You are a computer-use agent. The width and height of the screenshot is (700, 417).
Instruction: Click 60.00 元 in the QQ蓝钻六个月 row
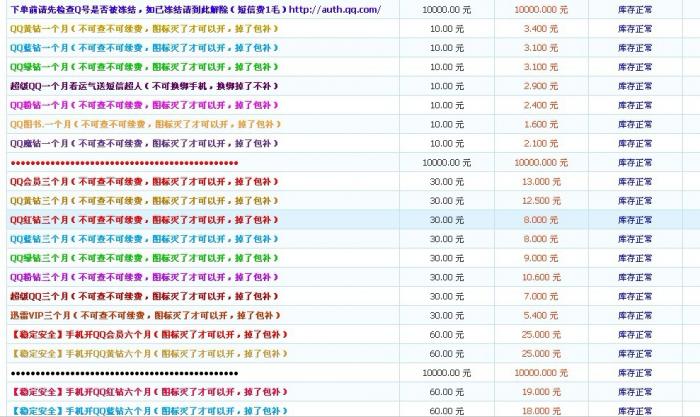pos(447,411)
